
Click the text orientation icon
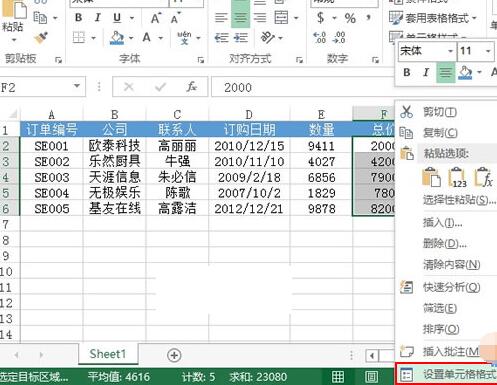[x=268, y=38]
